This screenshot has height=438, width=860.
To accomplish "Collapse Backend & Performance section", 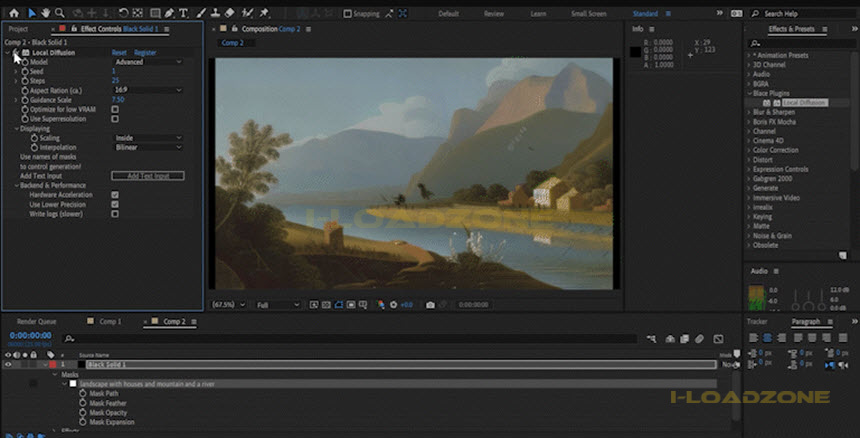I will click(x=16, y=185).
